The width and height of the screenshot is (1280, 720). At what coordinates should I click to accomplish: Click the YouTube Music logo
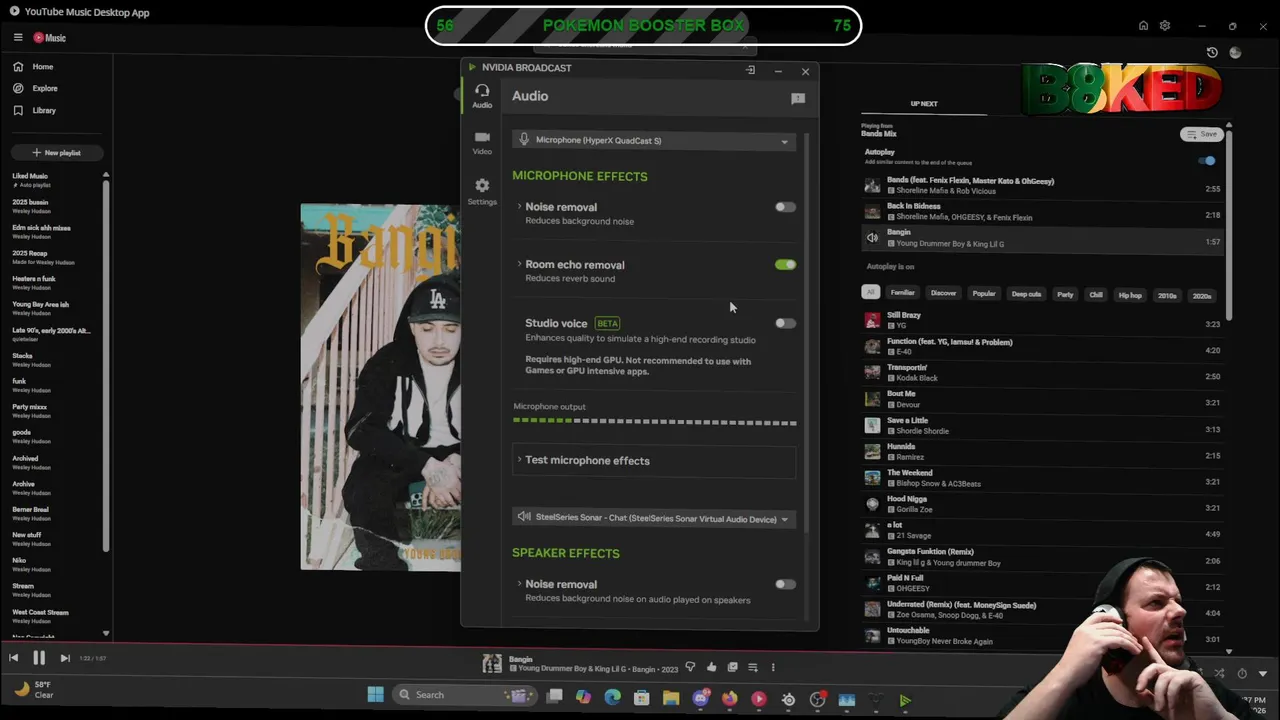tap(50, 38)
